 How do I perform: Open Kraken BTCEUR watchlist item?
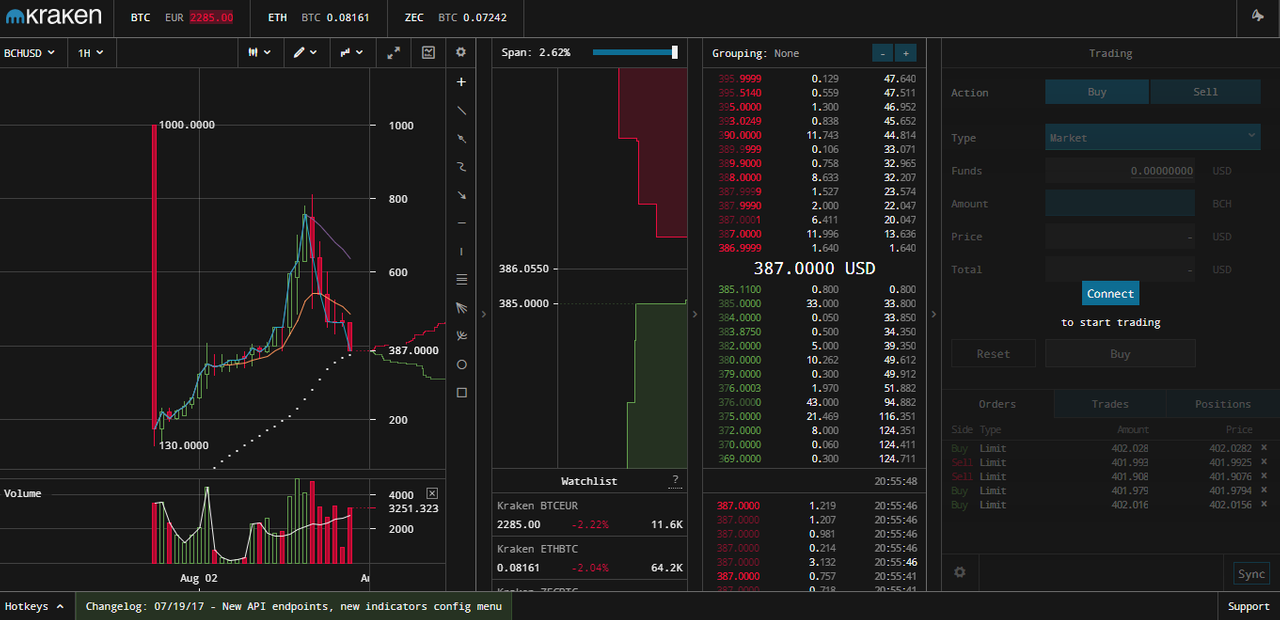pos(590,515)
